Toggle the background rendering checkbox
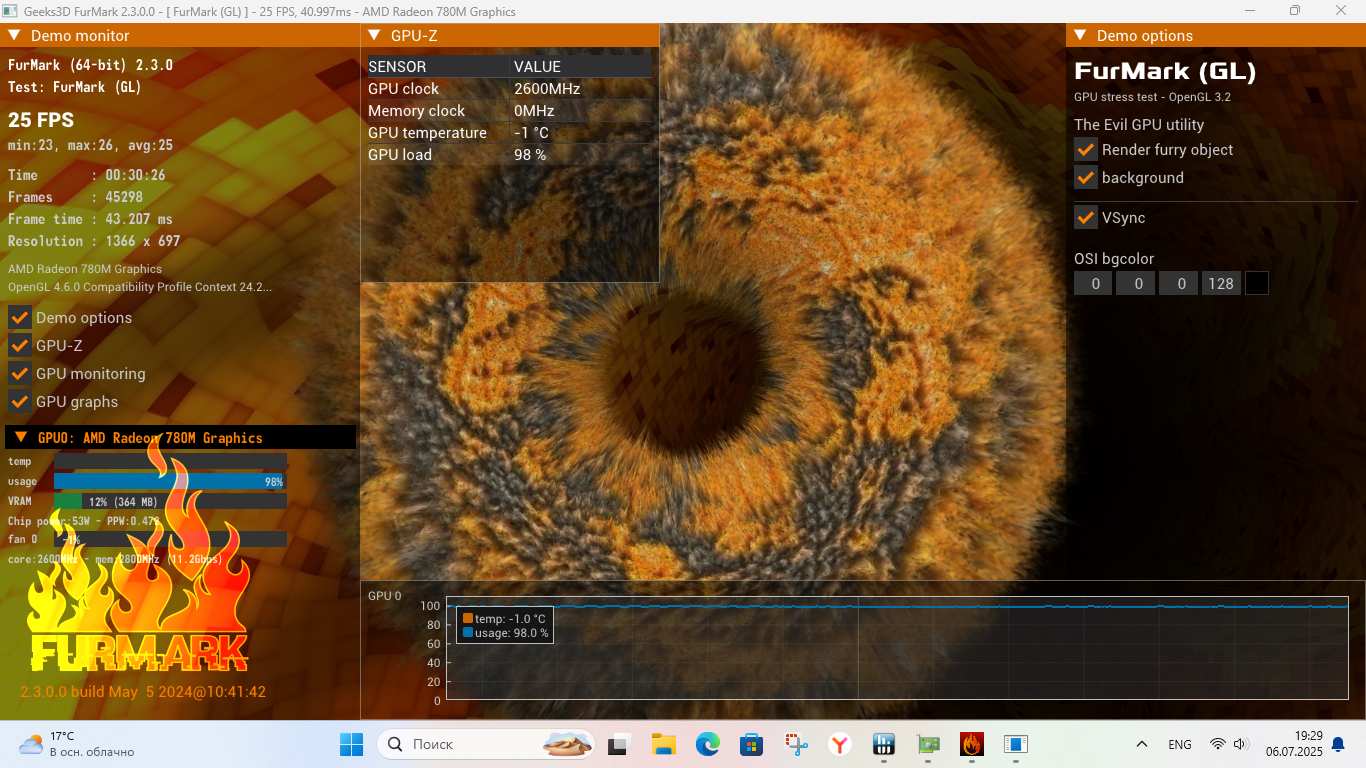This screenshot has width=1366, height=768. click(1086, 177)
